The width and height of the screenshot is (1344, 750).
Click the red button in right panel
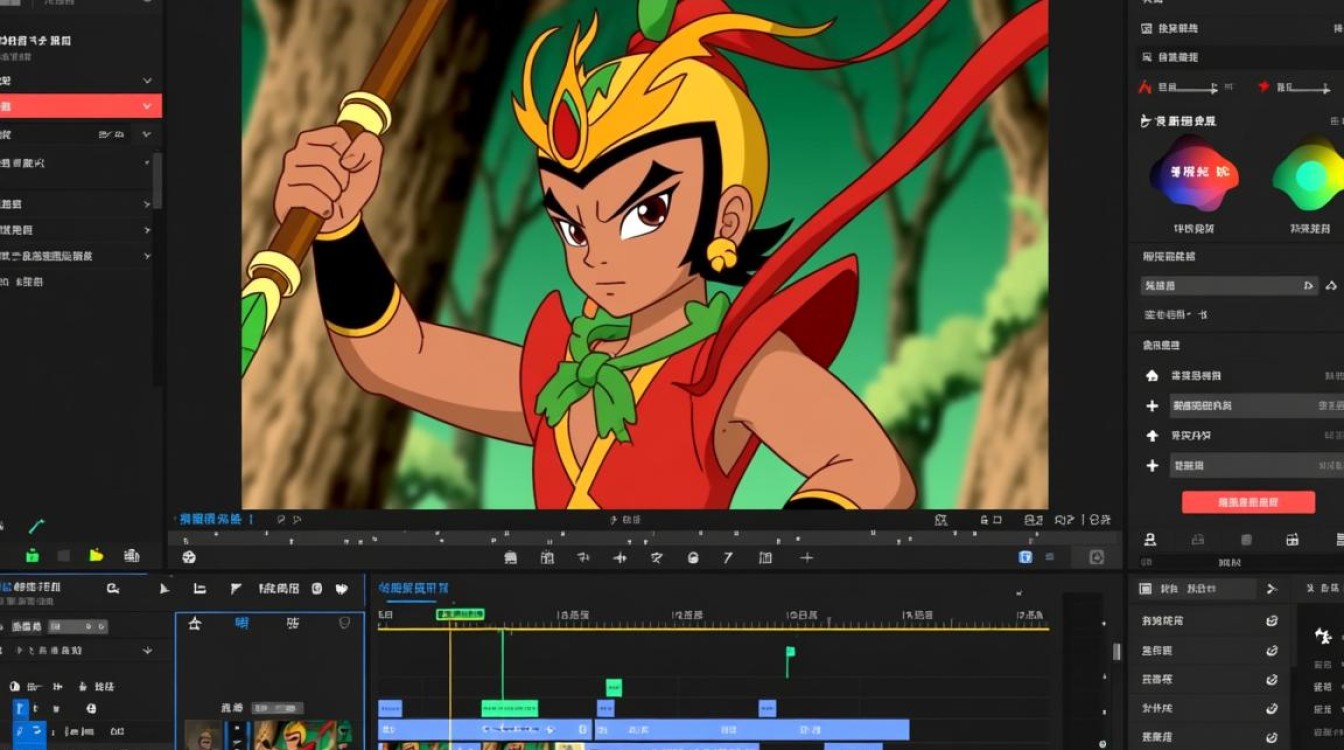[1248, 502]
